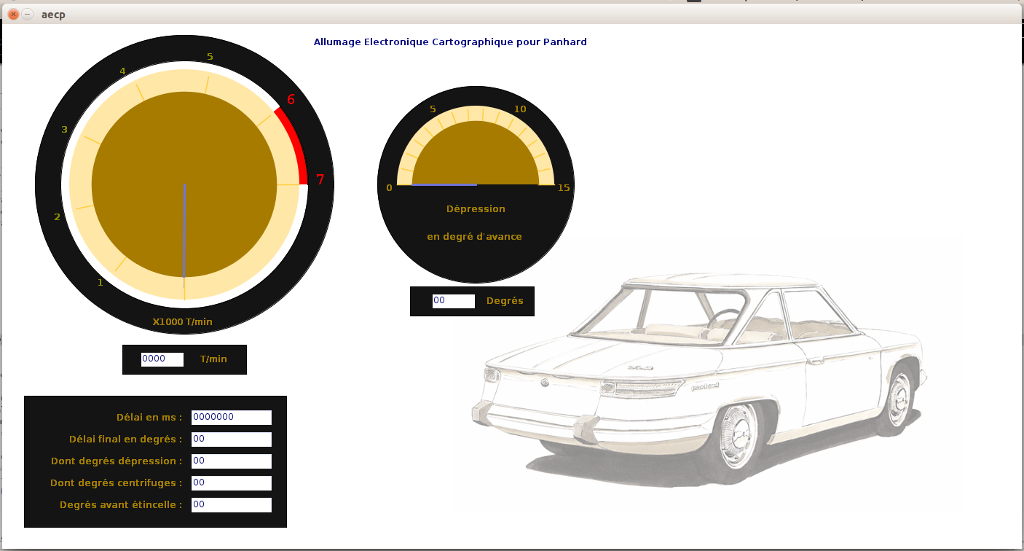The height and width of the screenshot is (551, 1024).
Task: Click the red number 6 on tachometer
Action: 291,99
